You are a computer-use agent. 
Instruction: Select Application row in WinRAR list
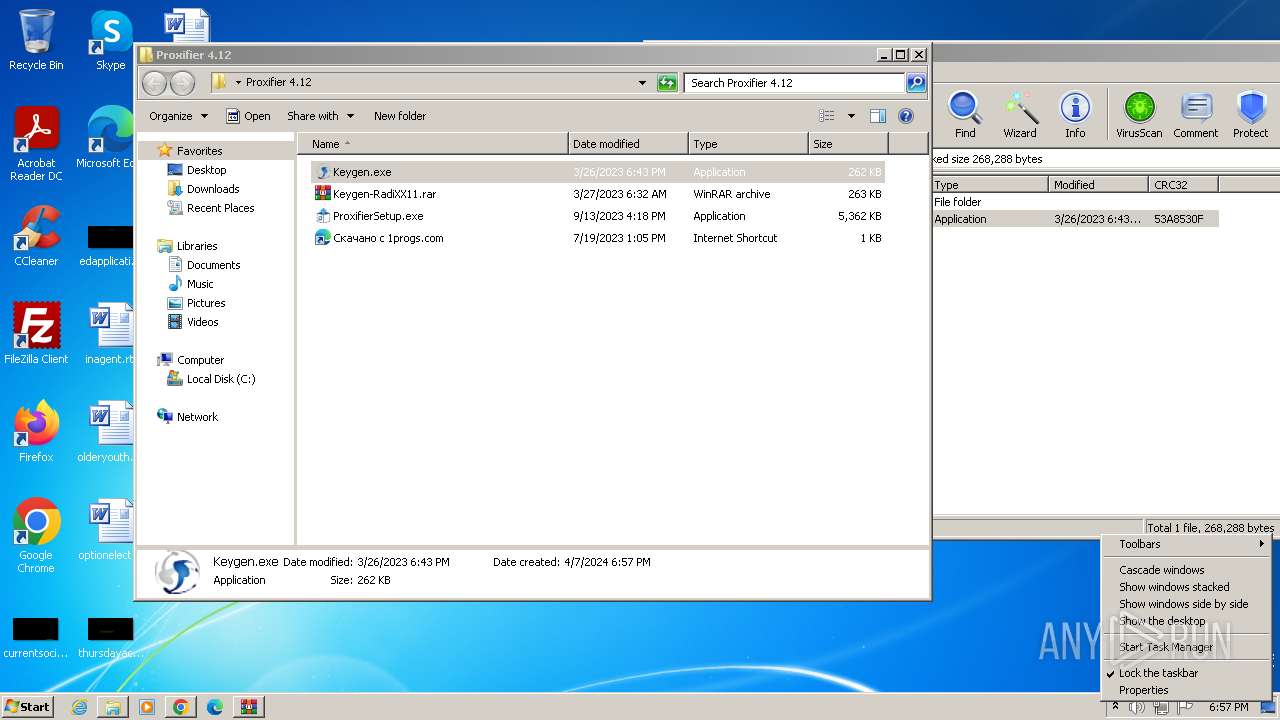click(x=1075, y=219)
